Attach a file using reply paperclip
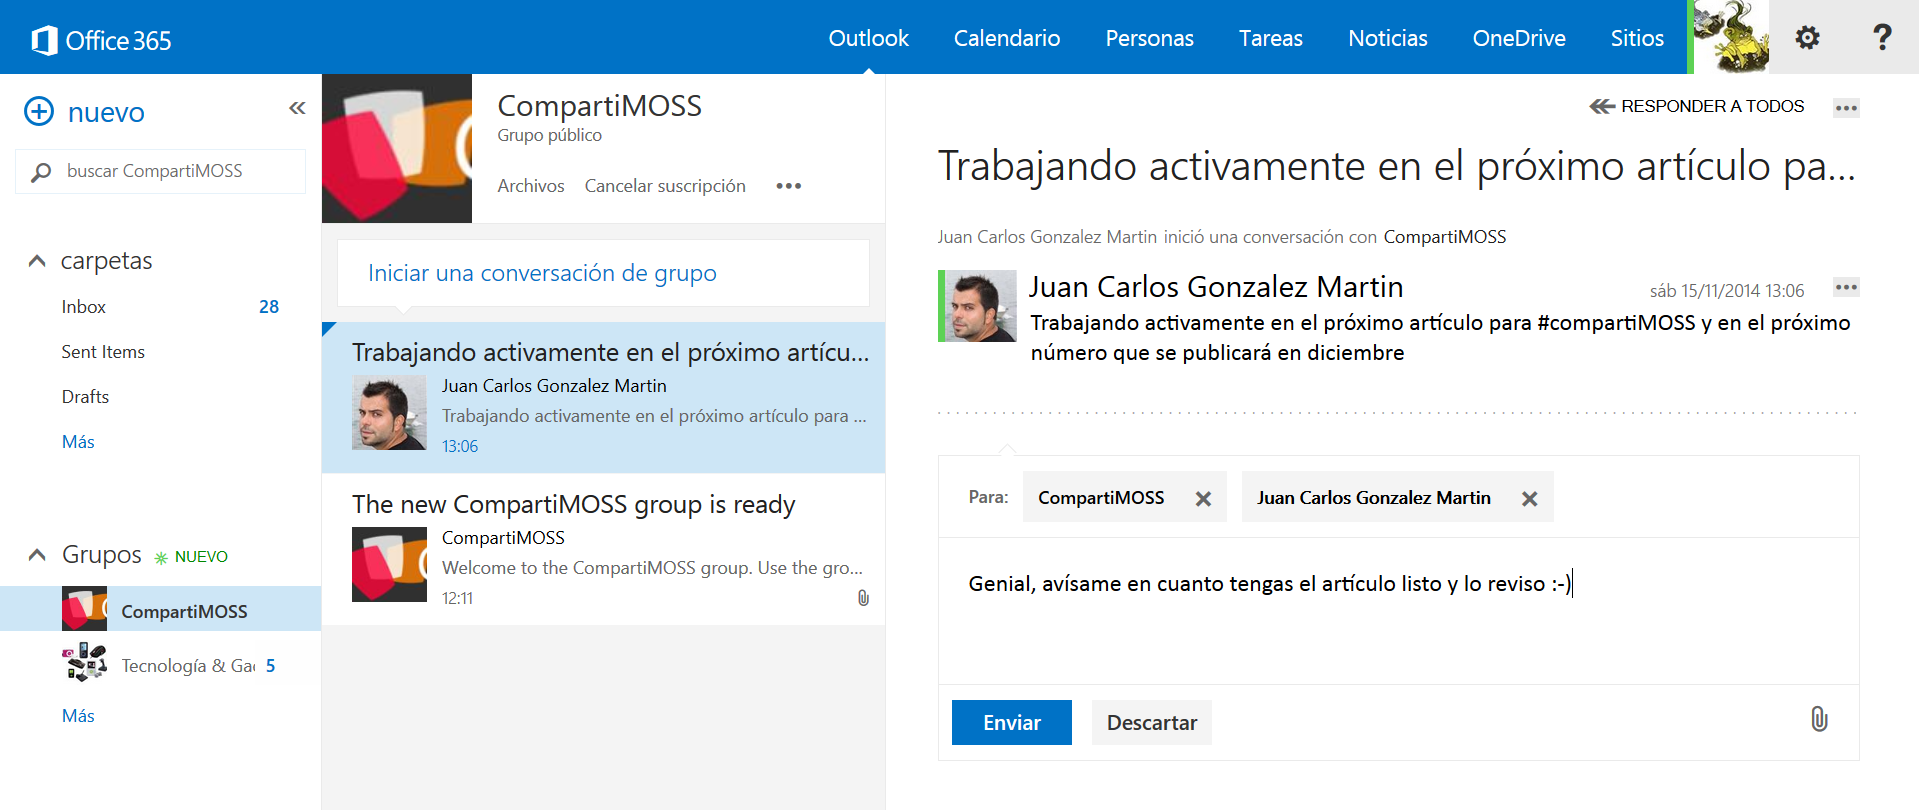Screen dimensions: 1919x810 pyautogui.click(x=1819, y=719)
